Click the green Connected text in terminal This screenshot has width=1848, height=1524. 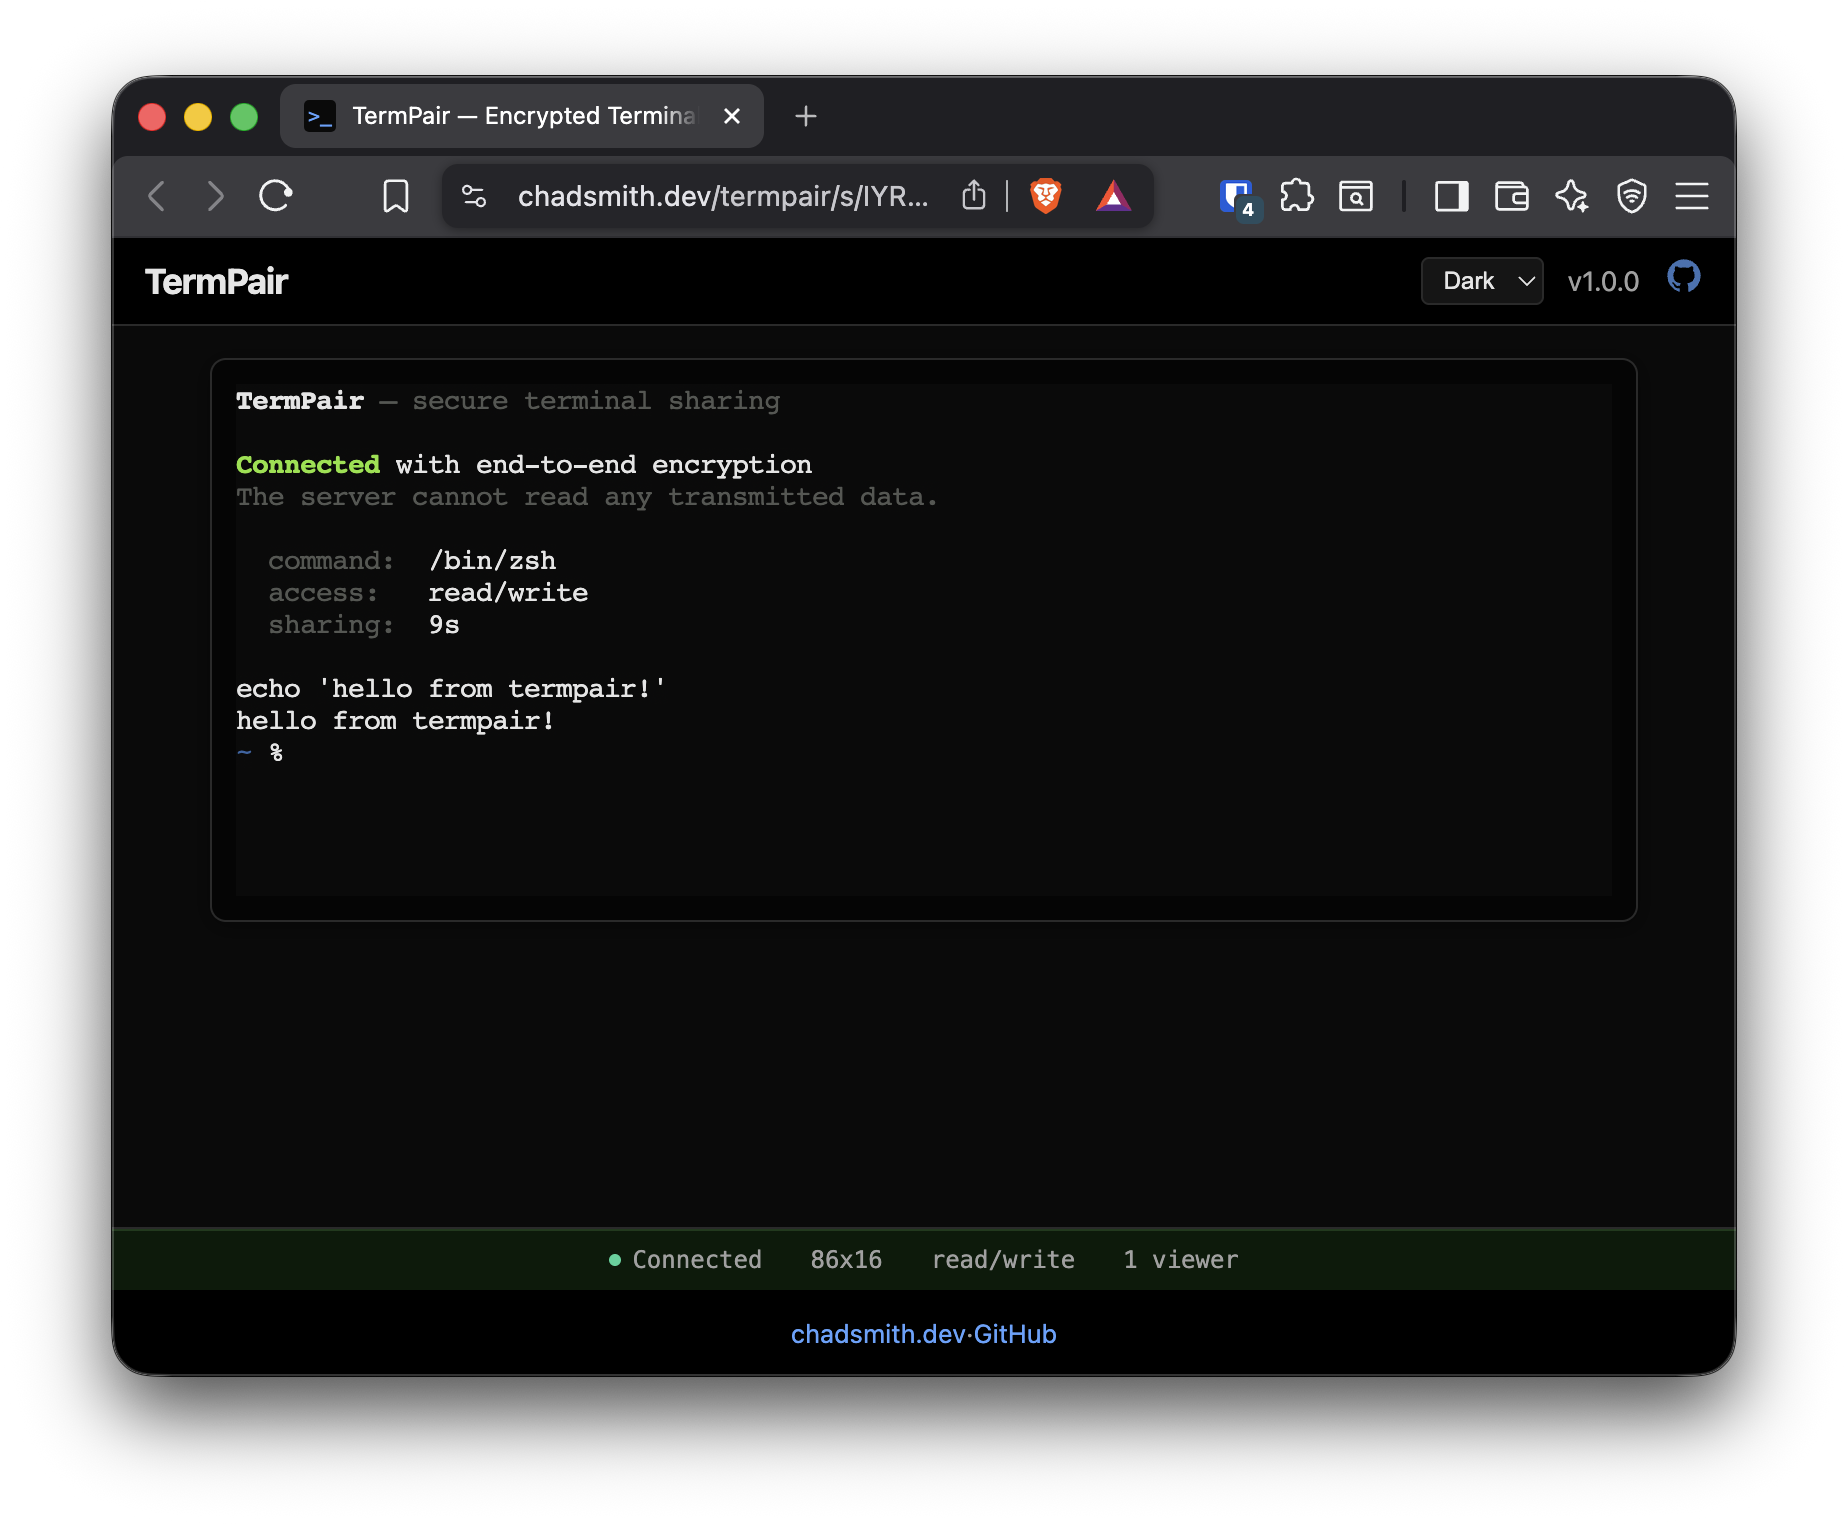pyautogui.click(x=308, y=464)
